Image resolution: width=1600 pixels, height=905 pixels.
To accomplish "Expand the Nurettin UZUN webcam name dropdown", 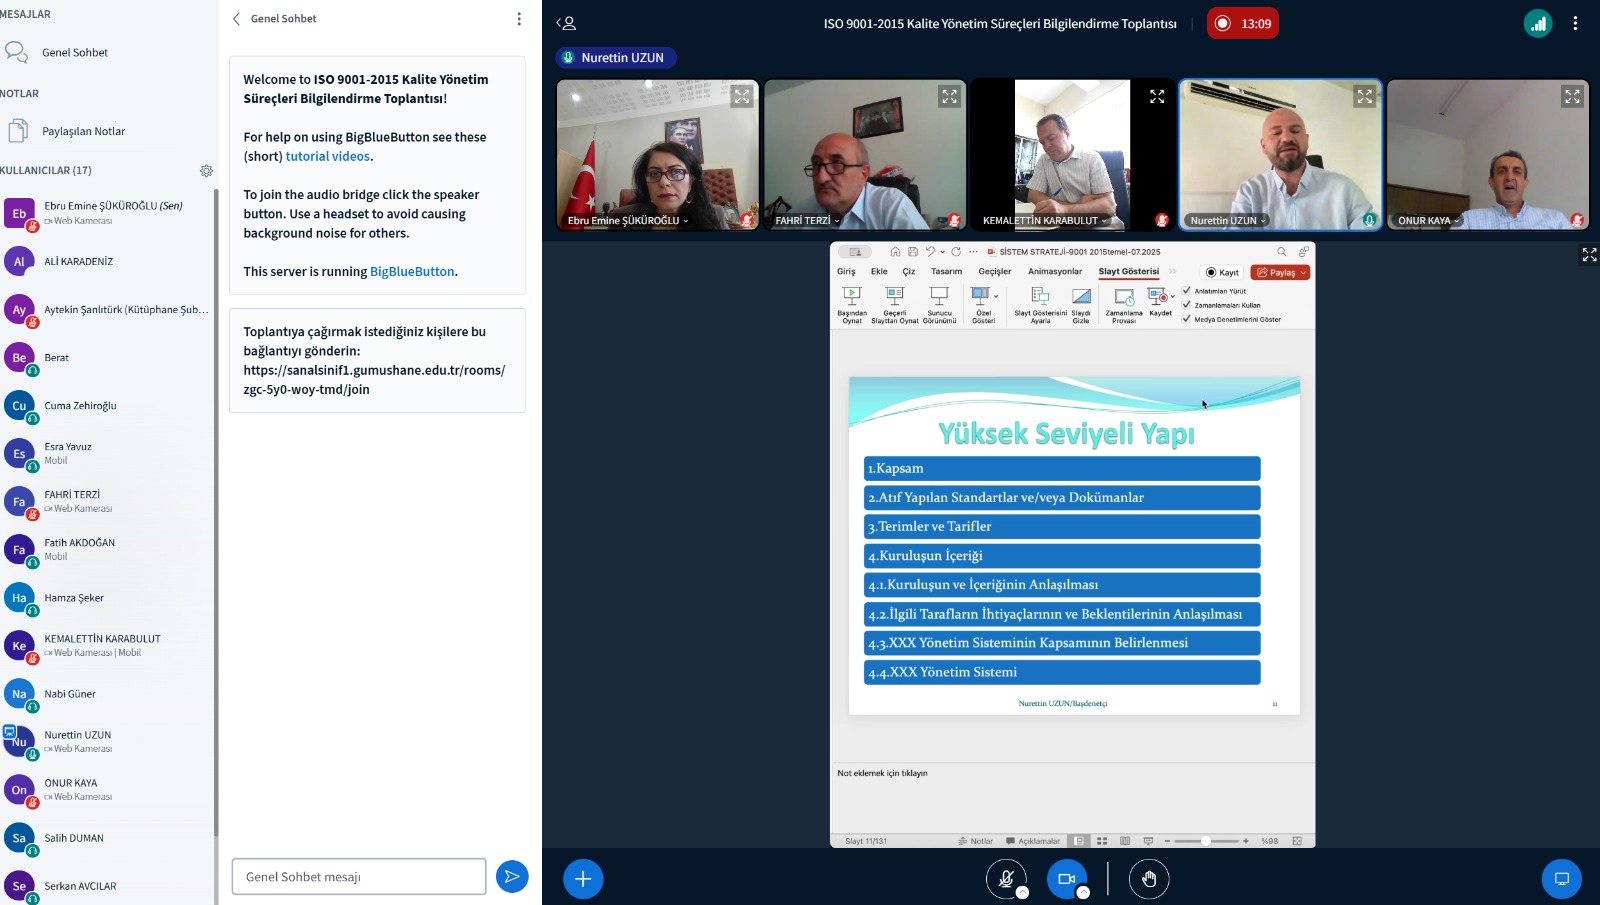I will click(x=1228, y=221).
